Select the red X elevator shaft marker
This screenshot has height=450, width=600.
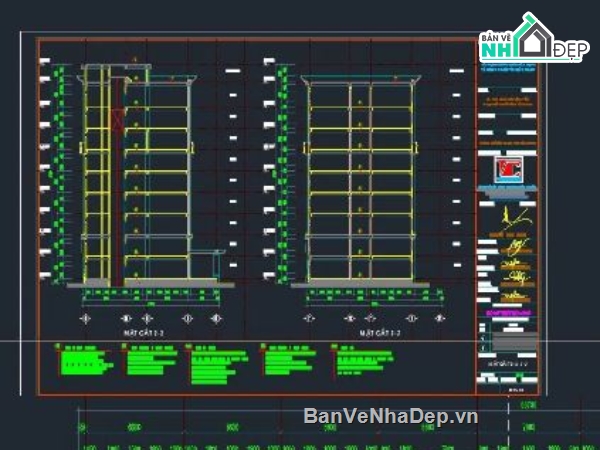coord(118,119)
